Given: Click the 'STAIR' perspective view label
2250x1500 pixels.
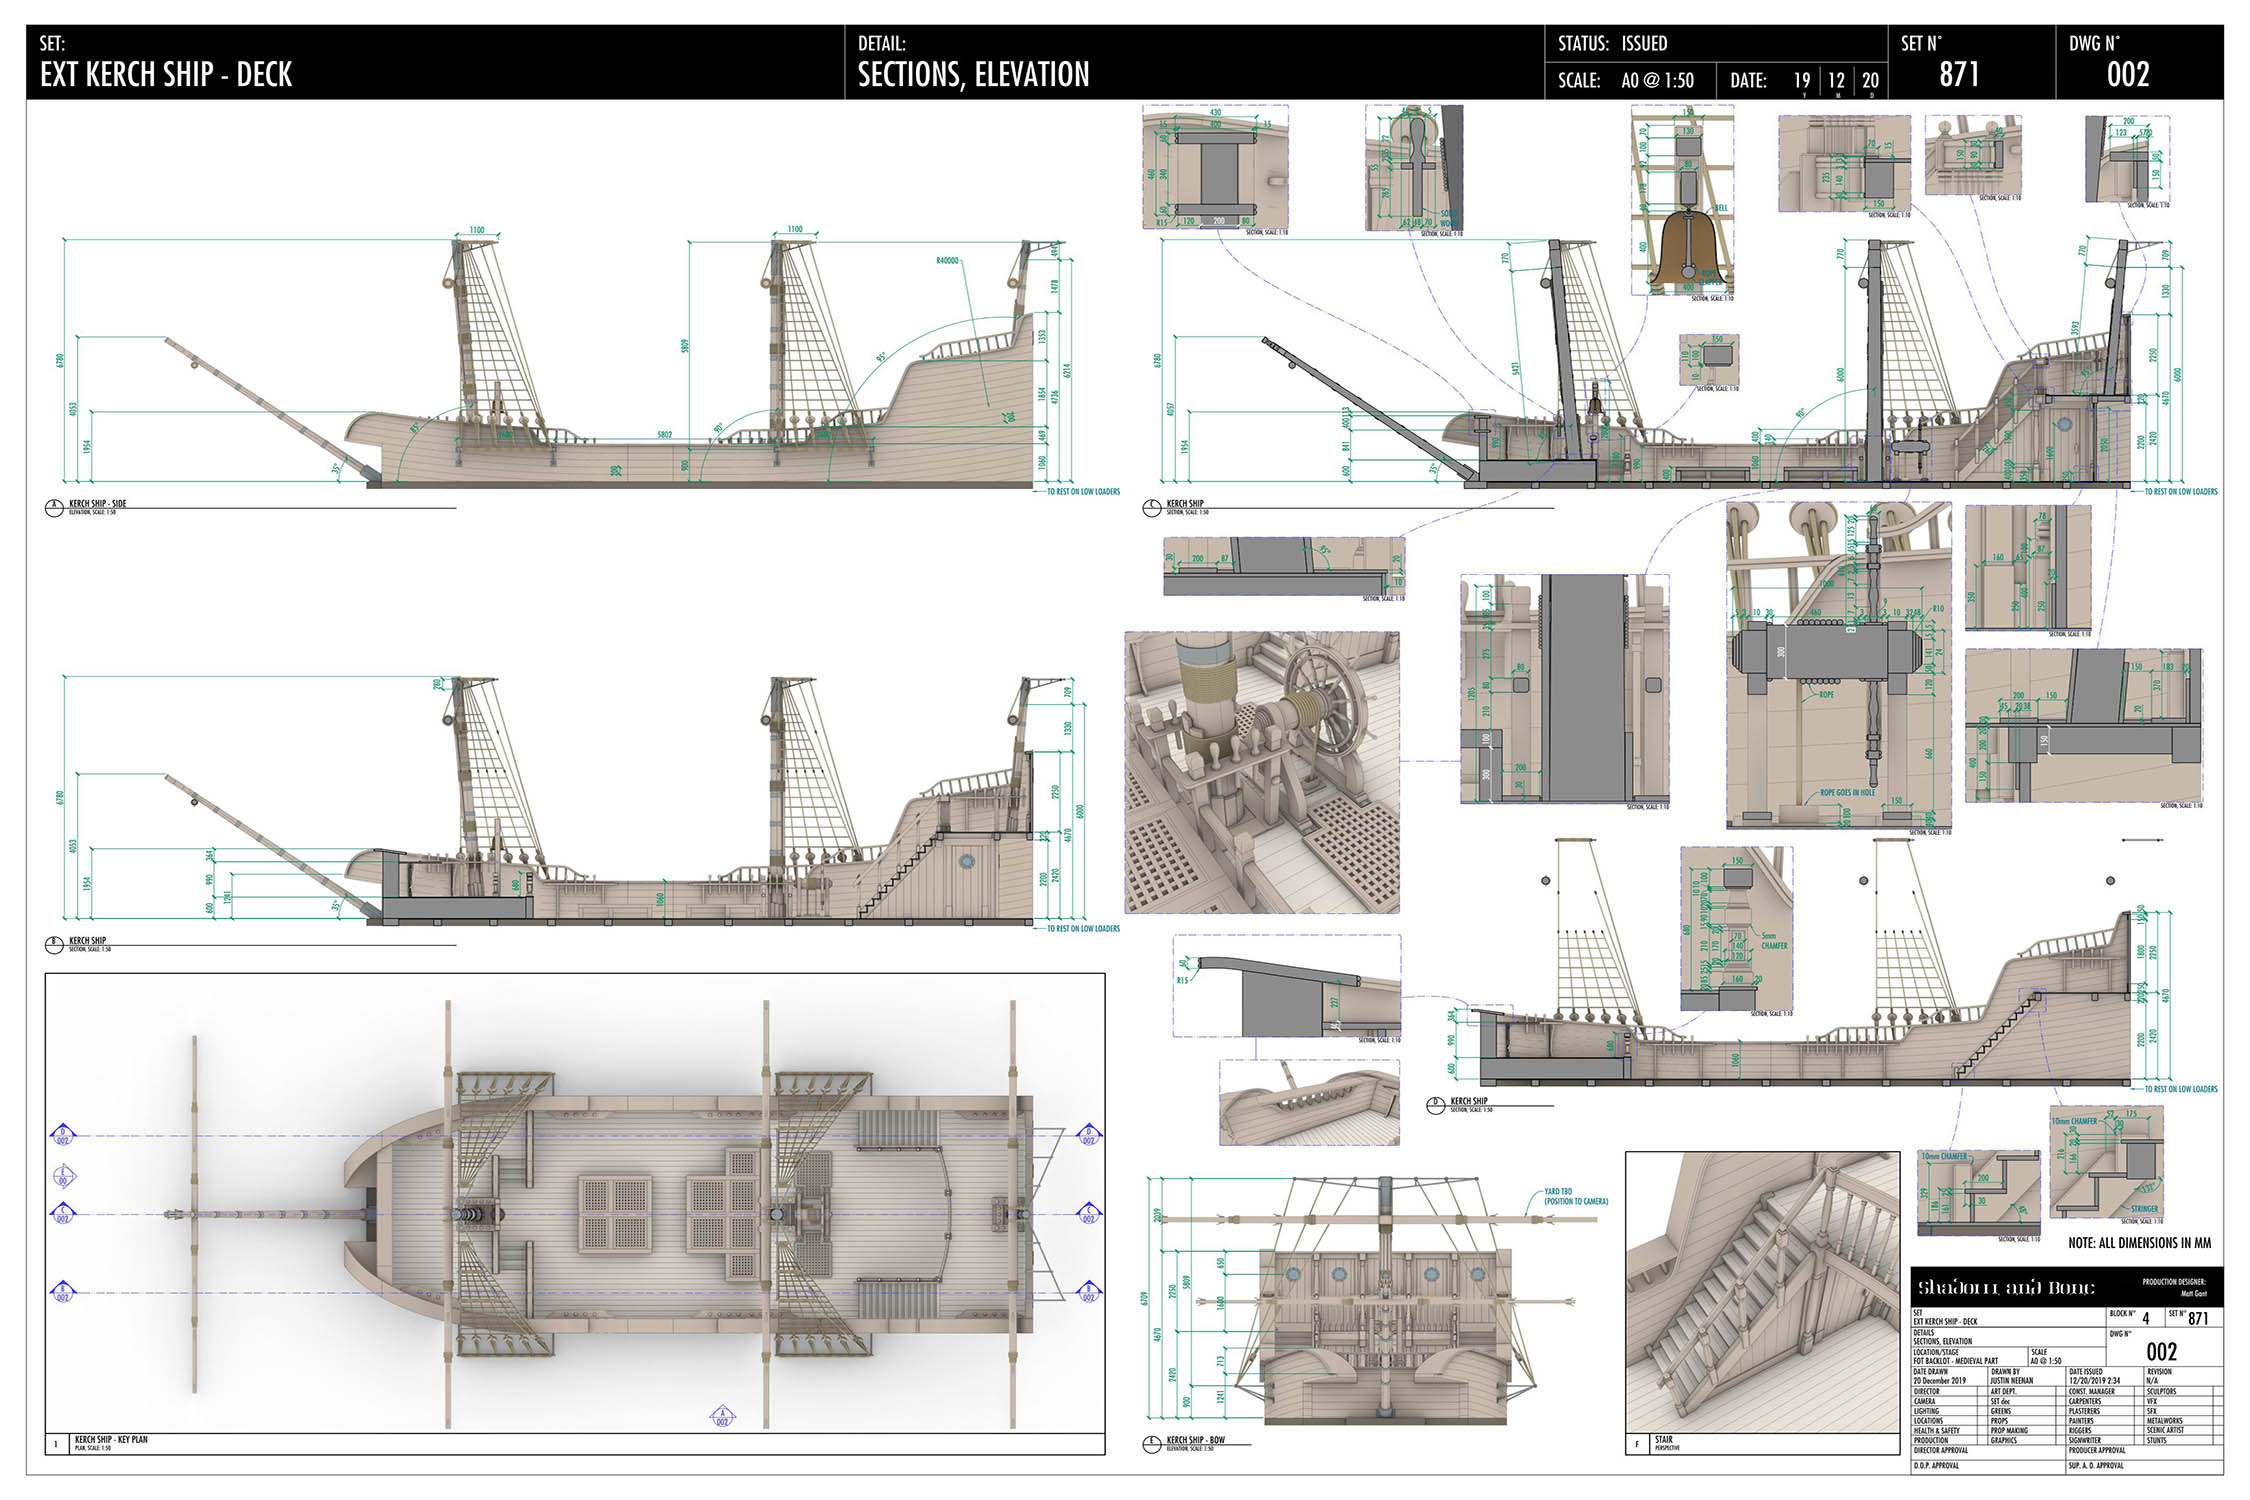Looking at the screenshot, I should [1663, 1440].
